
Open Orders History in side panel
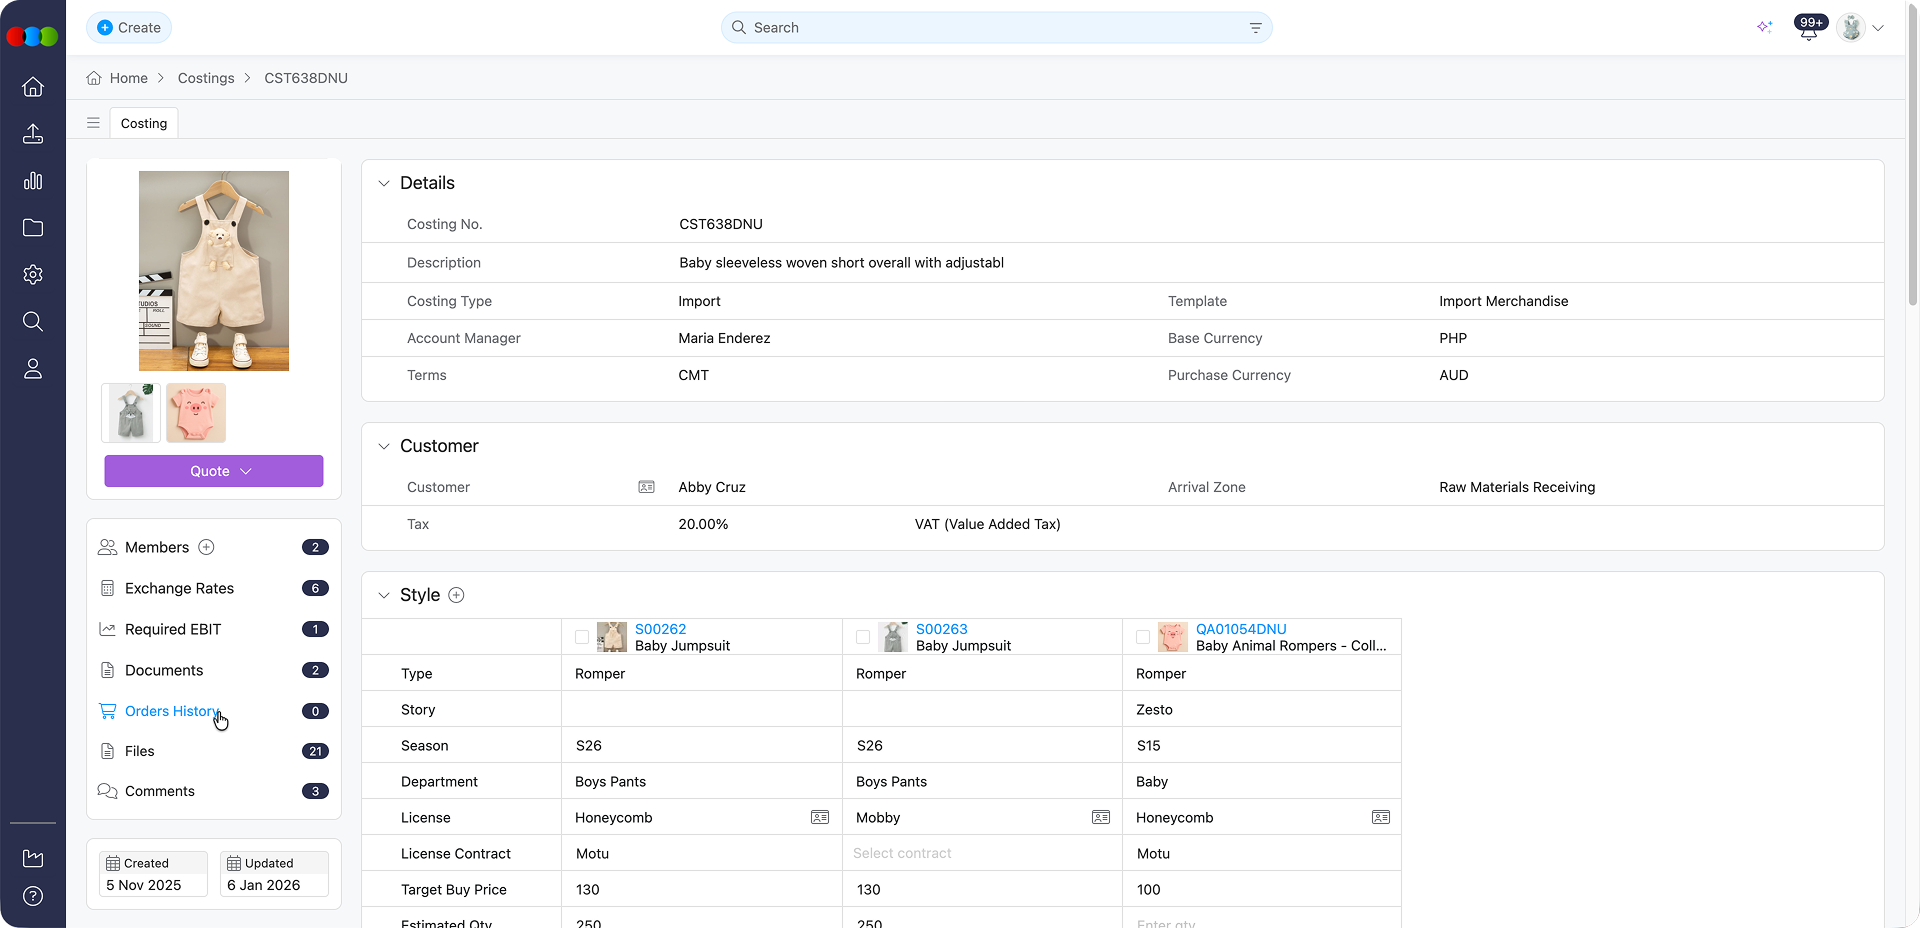[171, 711]
